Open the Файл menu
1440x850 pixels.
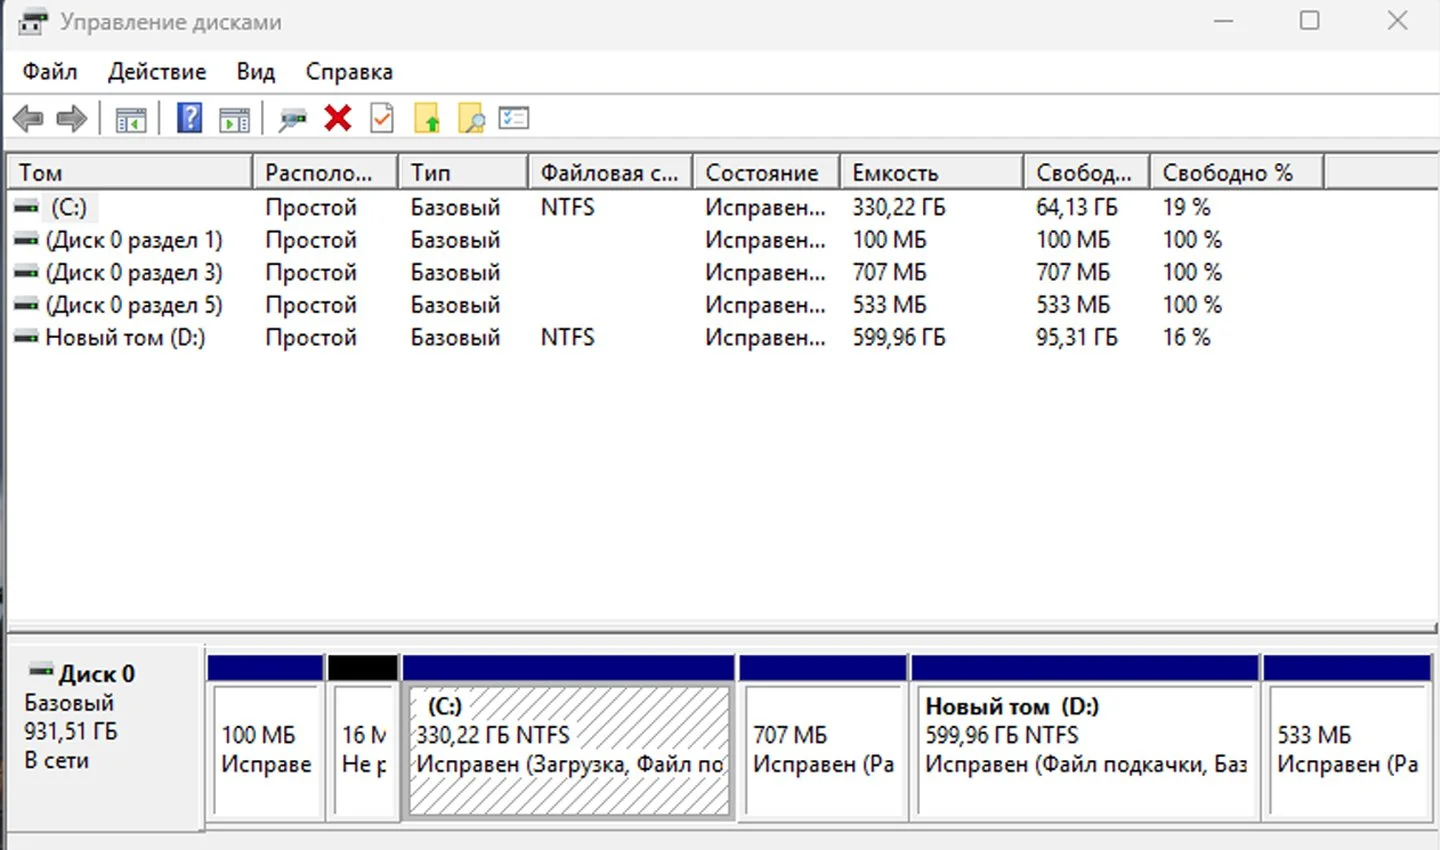tap(50, 72)
